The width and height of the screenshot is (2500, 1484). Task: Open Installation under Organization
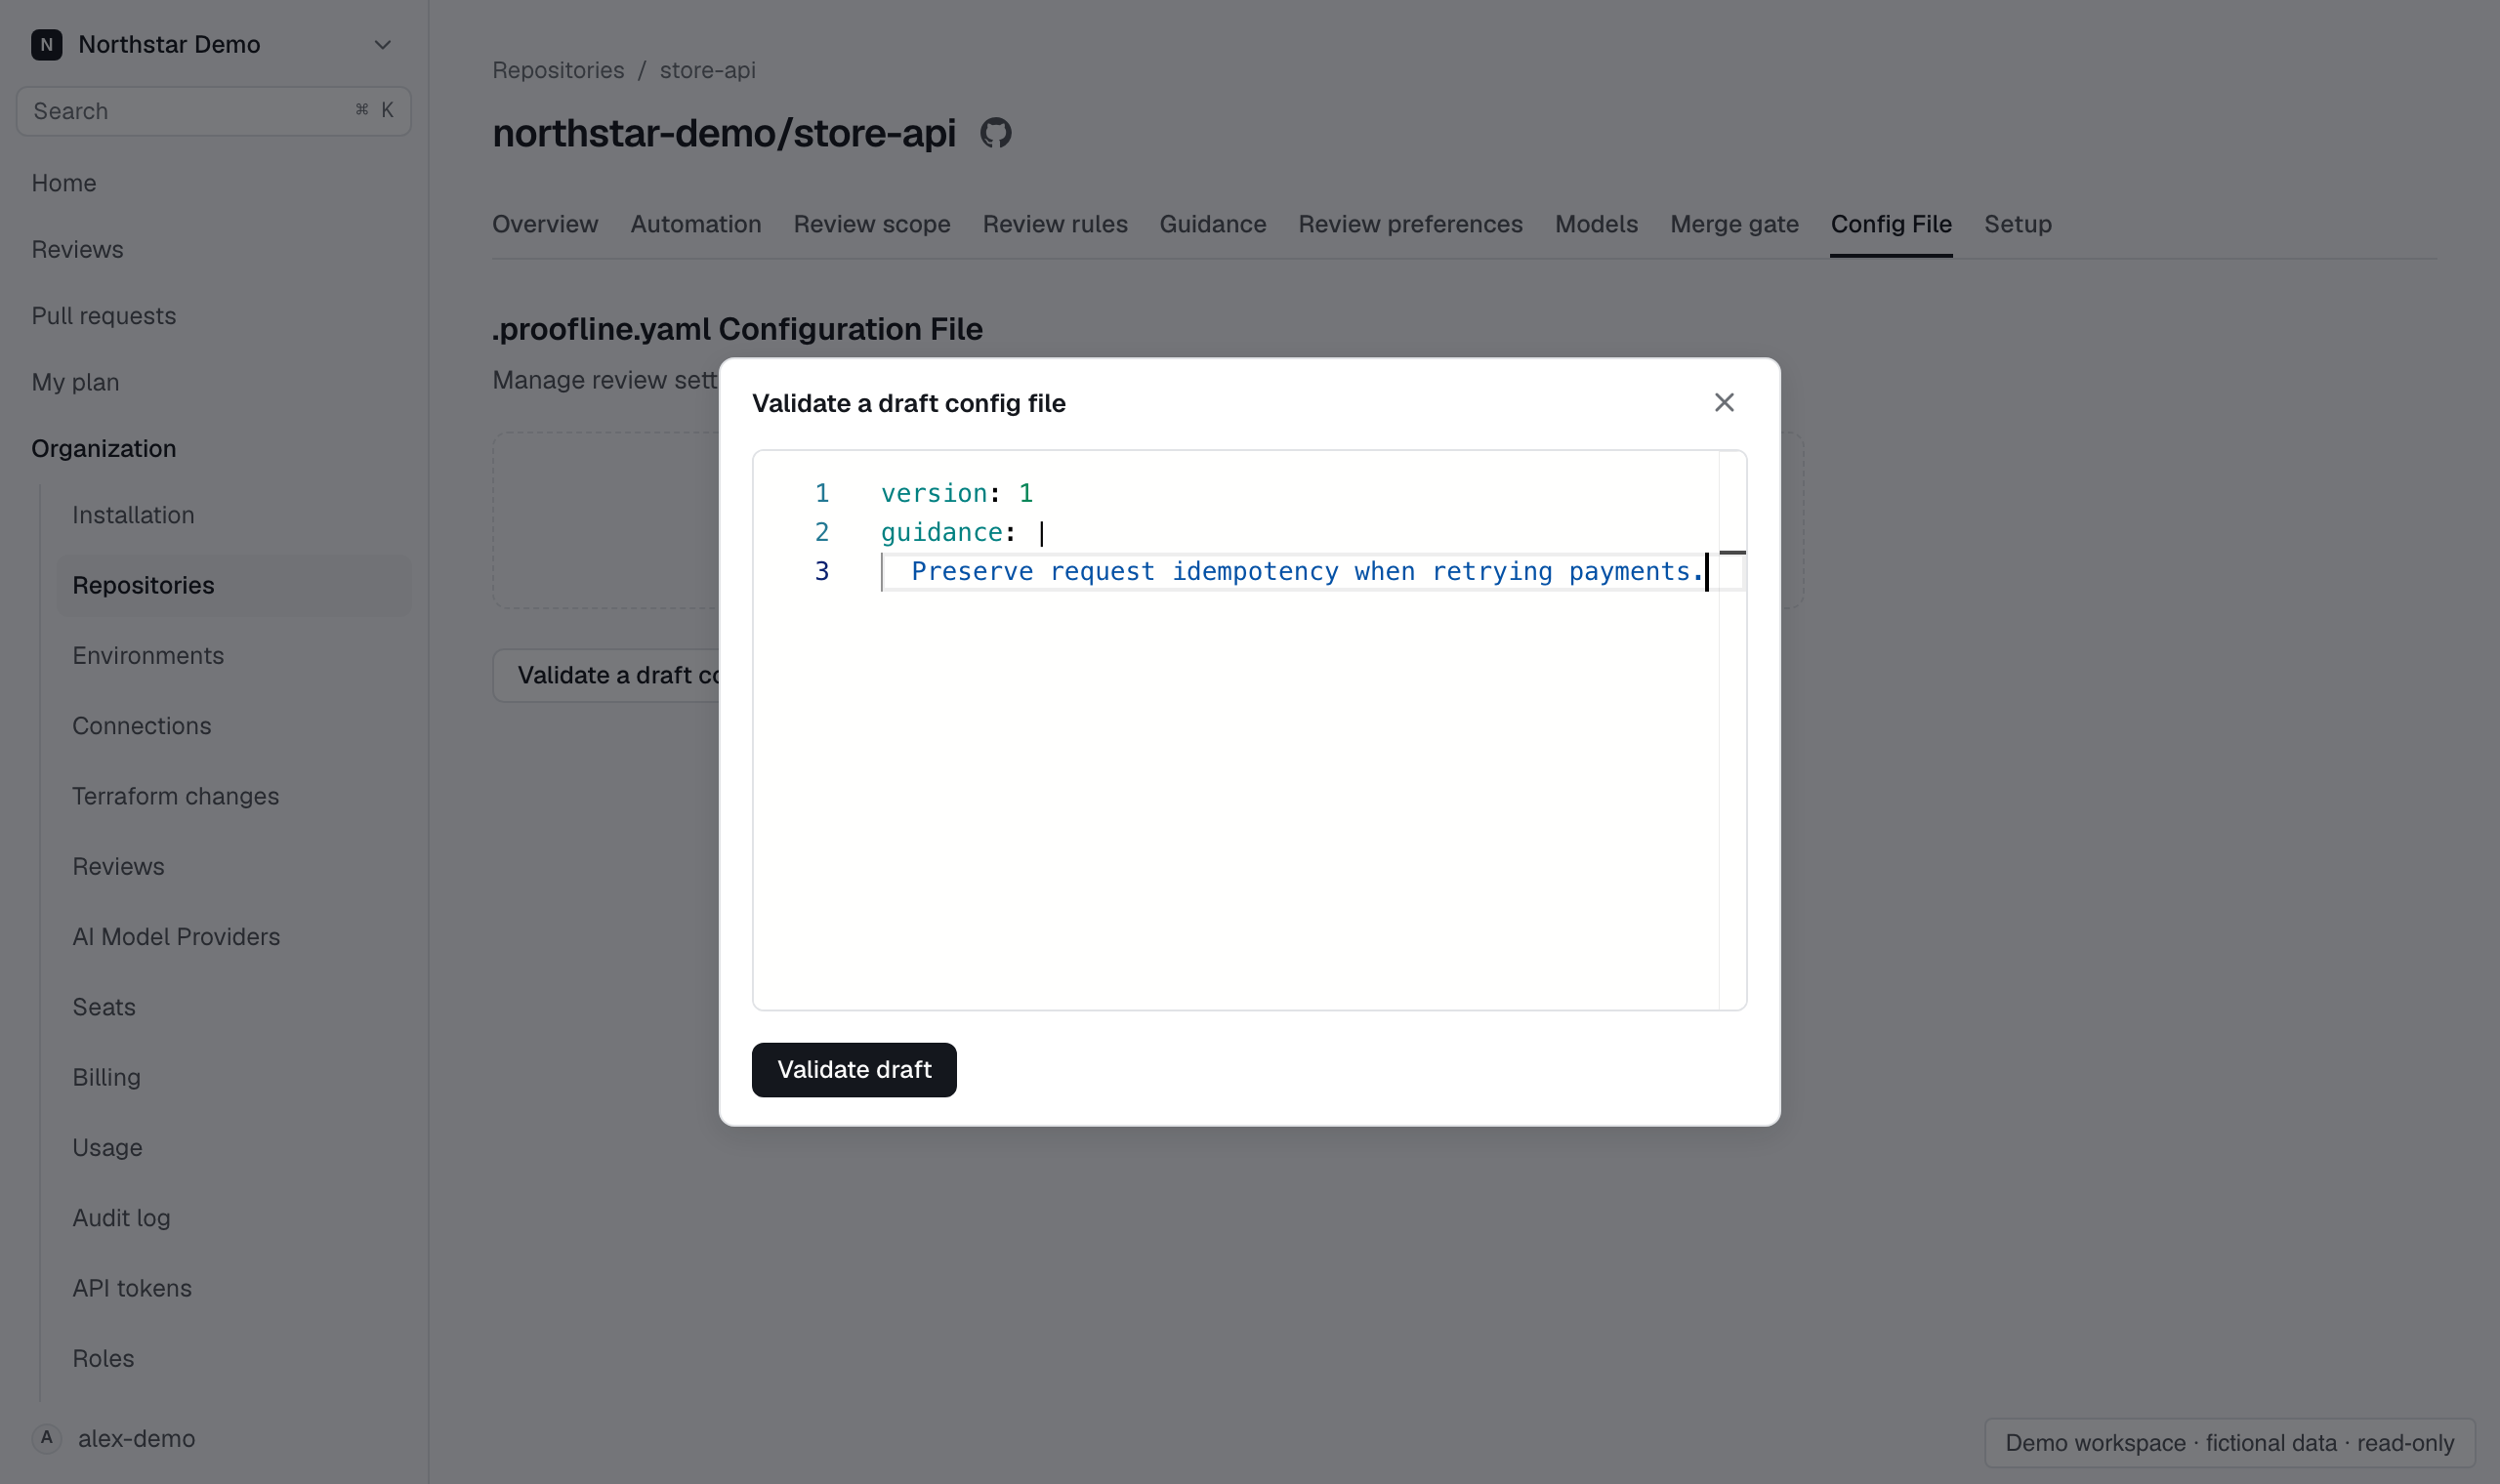point(133,515)
